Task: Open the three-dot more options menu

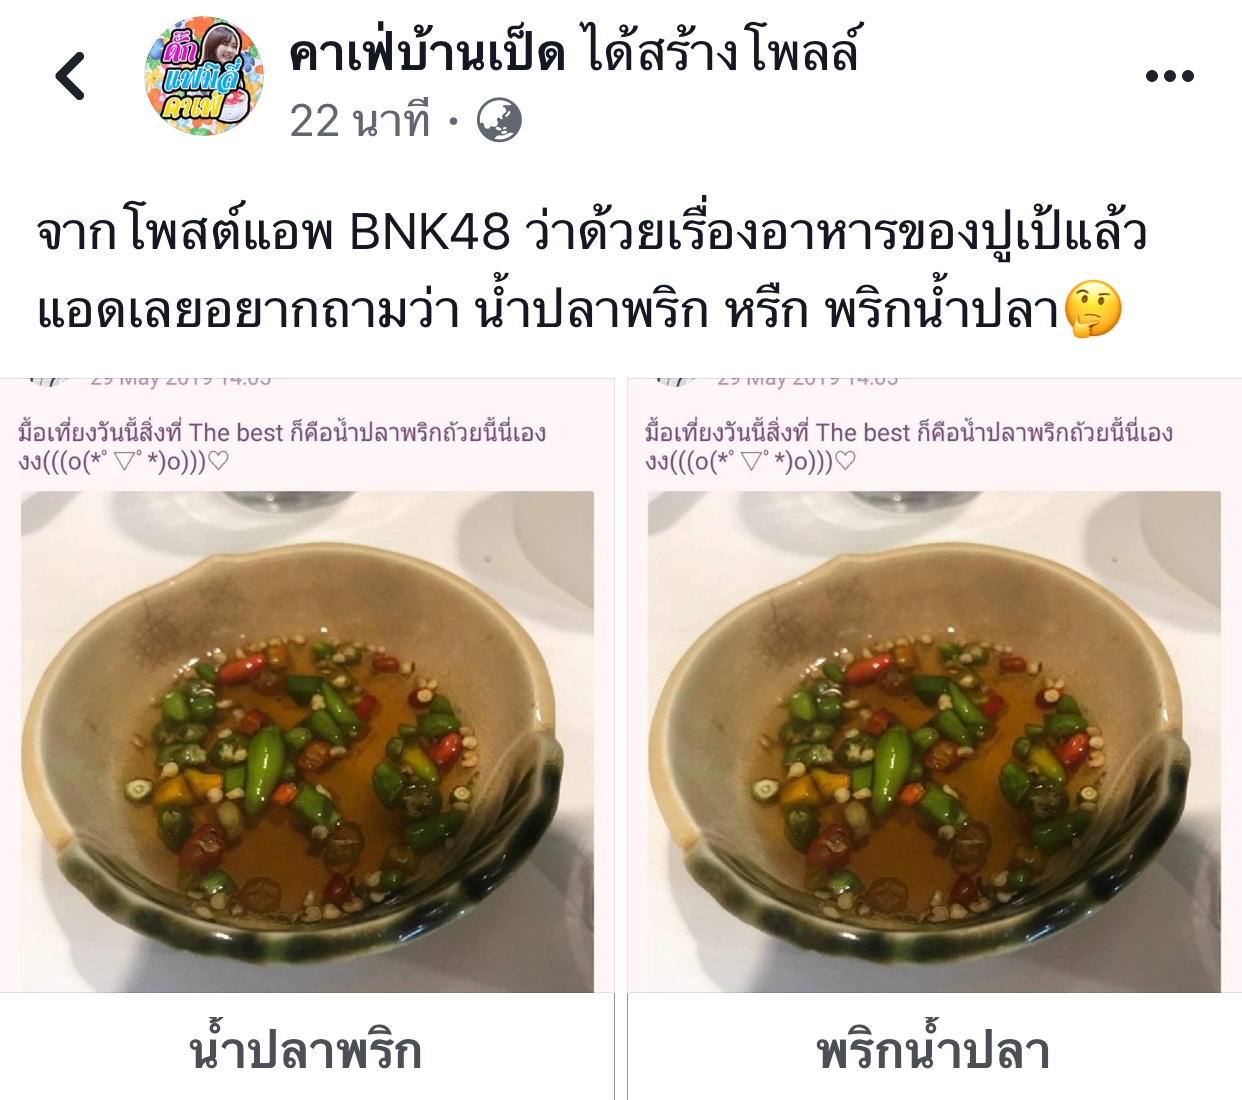Action: pyautogui.click(x=1169, y=76)
